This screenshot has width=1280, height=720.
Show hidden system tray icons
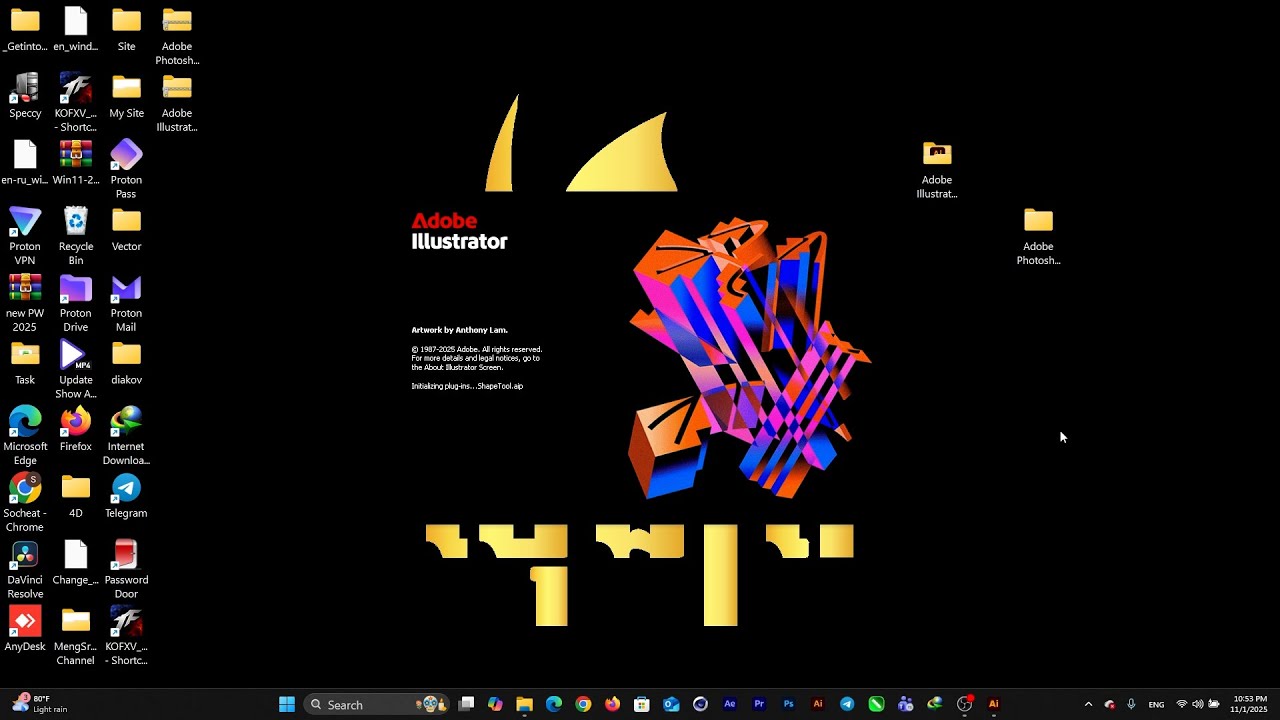click(1088, 704)
